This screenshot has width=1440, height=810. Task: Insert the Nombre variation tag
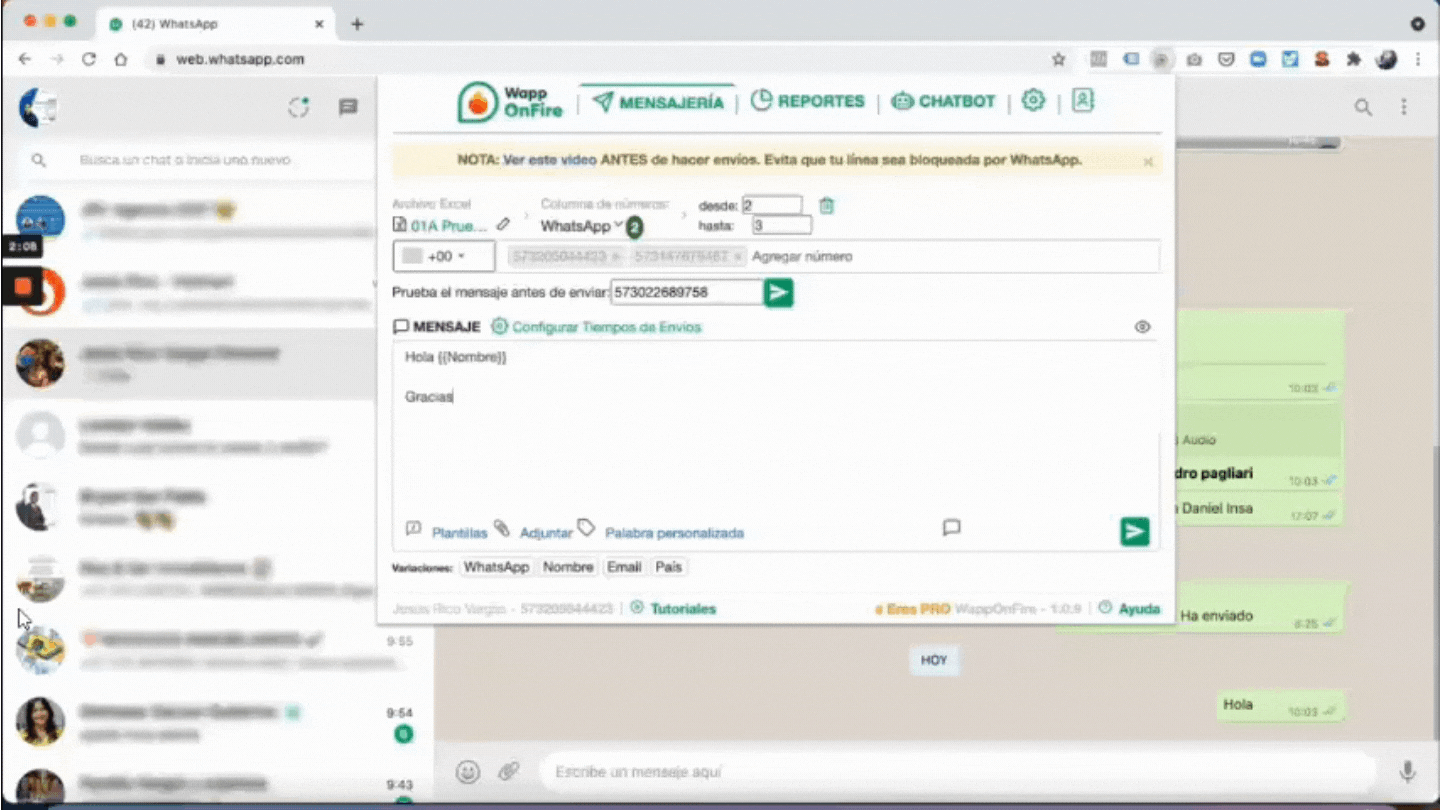pos(568,567)
